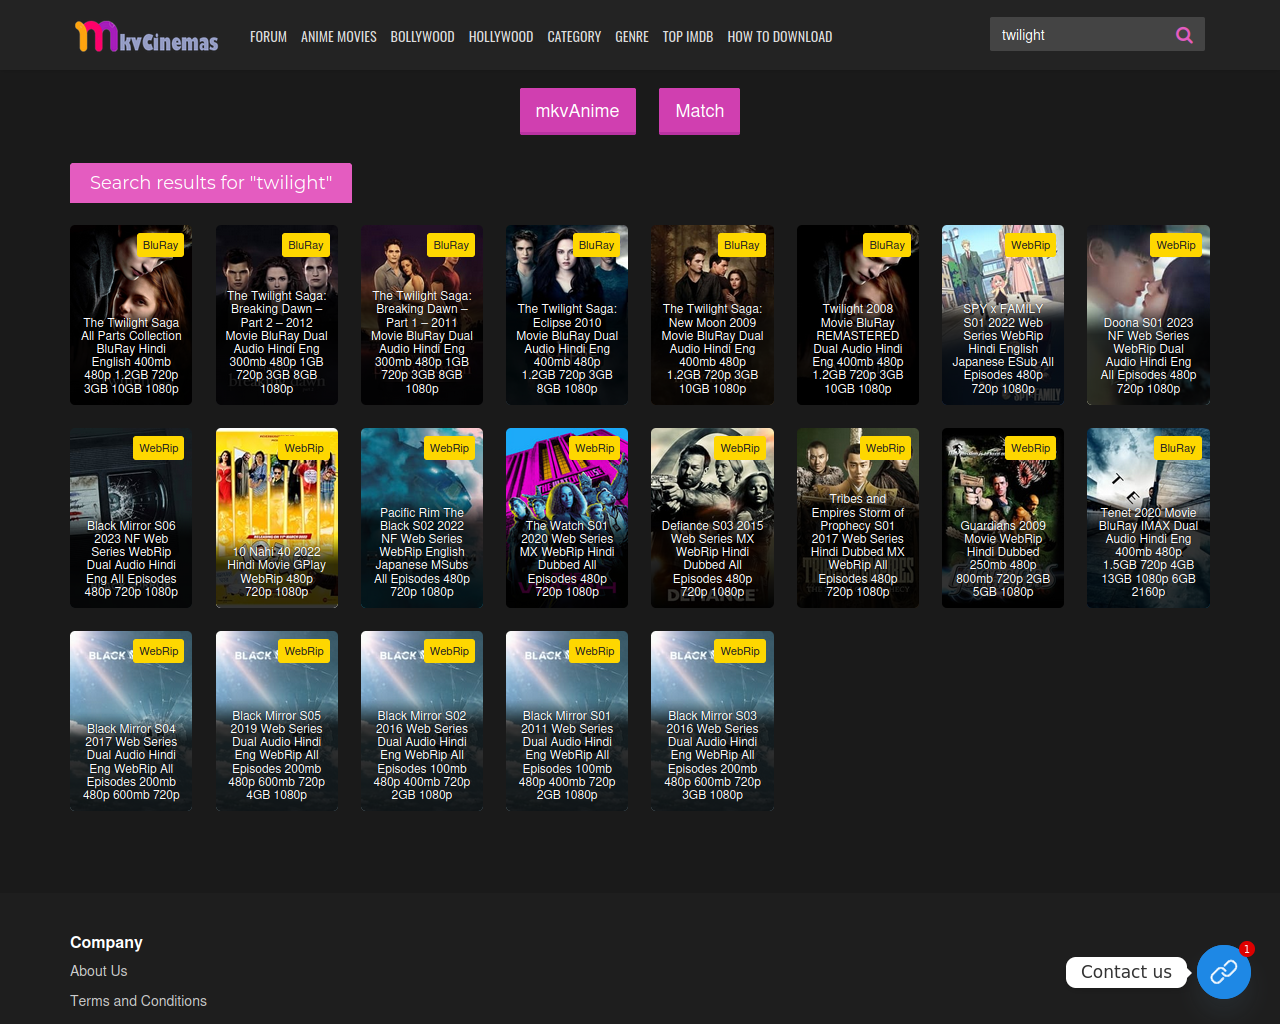Open Guardians 2009 movie card
The height and width of the screenshot is (1024, 1280).
click(x=1003, y=518)
